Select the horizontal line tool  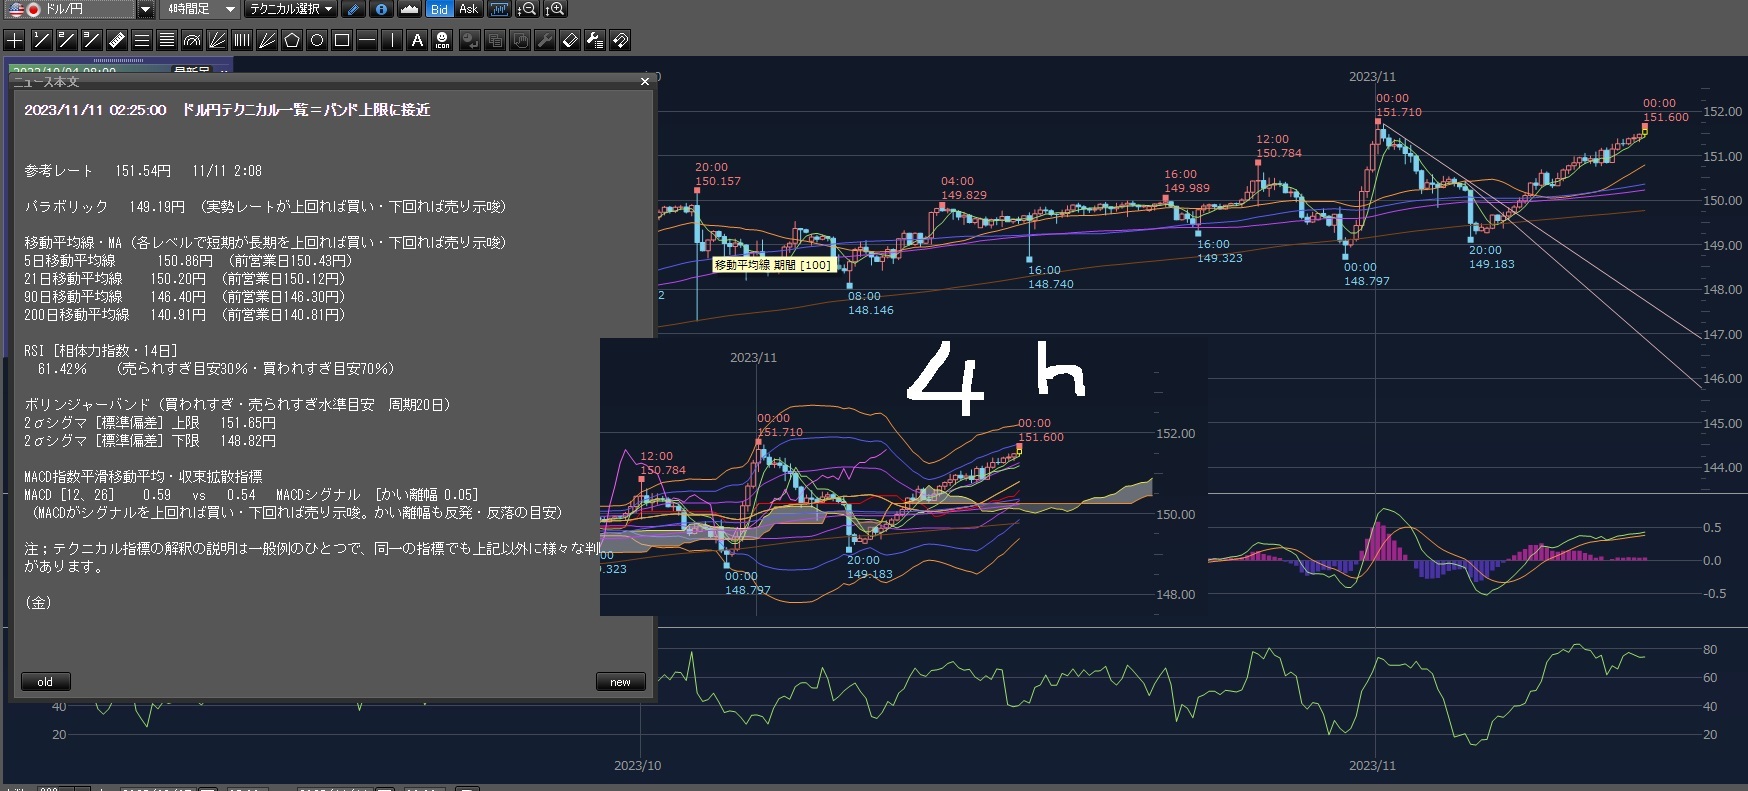pos(366,40)
